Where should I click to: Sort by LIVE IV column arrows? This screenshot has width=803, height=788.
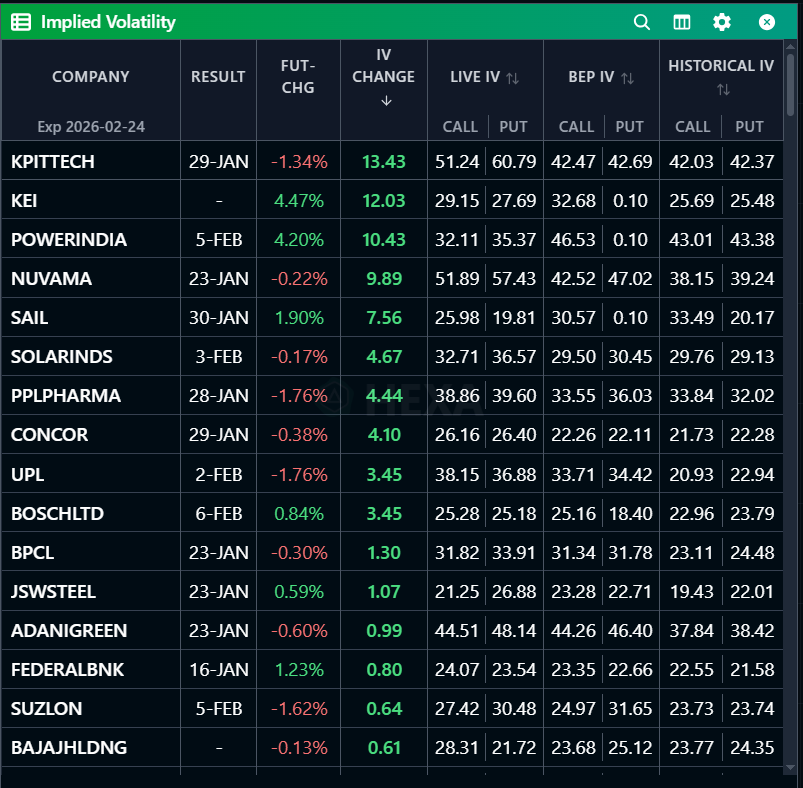[513, 78]
